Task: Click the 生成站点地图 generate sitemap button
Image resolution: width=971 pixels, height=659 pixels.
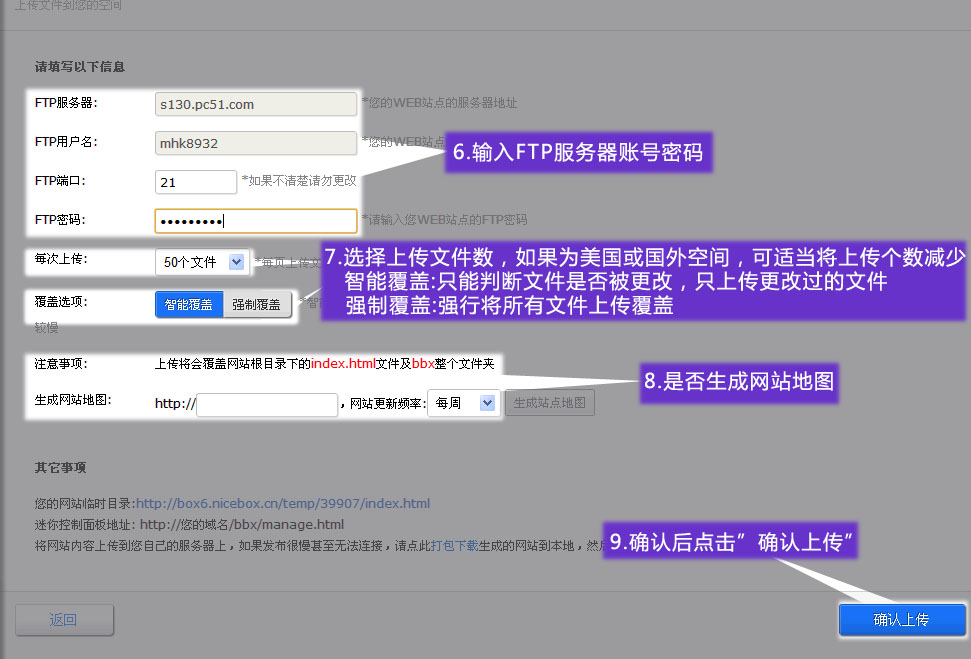Action: click(549, 402)
